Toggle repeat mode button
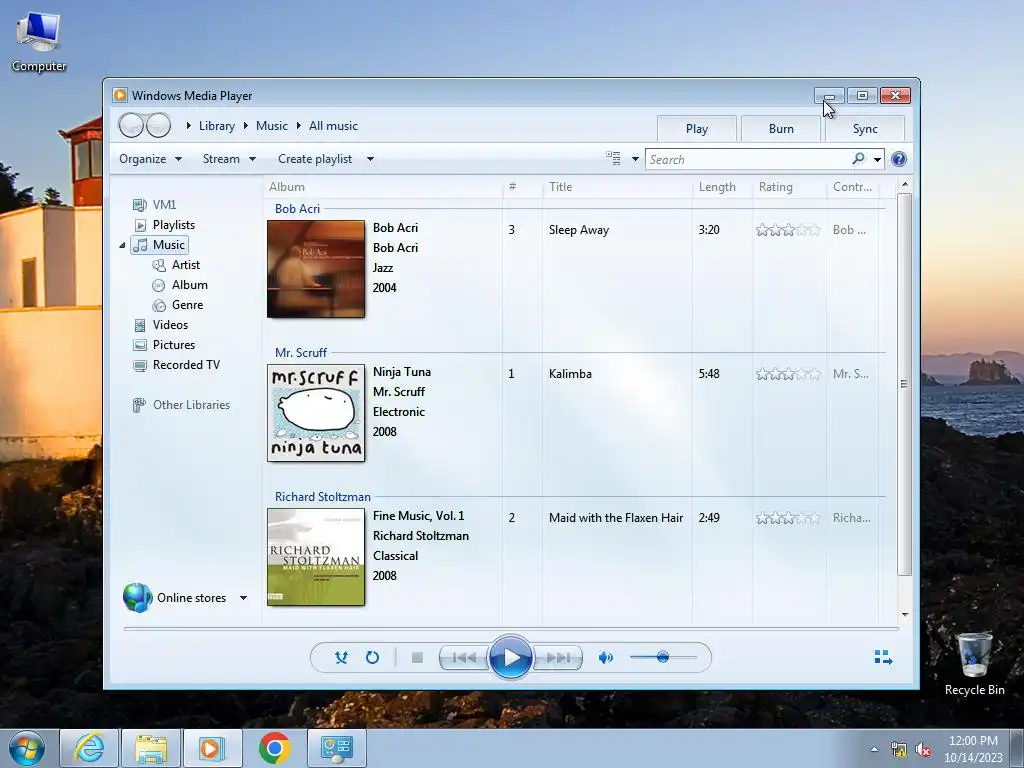This screenshot has width=1024, height=768. coord(372,658)
